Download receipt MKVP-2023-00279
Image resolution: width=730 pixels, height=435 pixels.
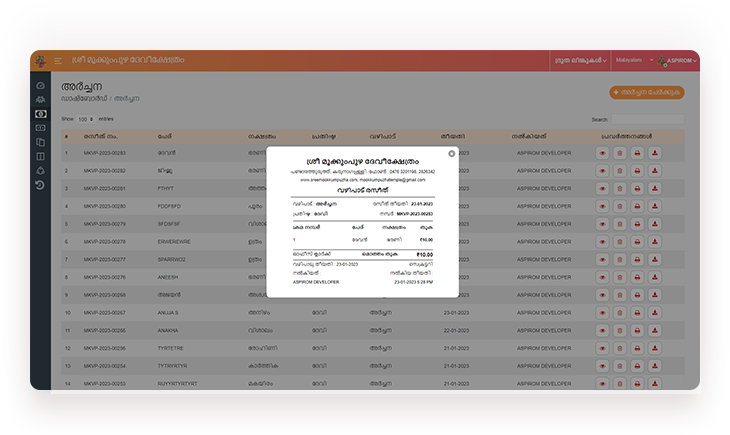[x=655, y=224]
